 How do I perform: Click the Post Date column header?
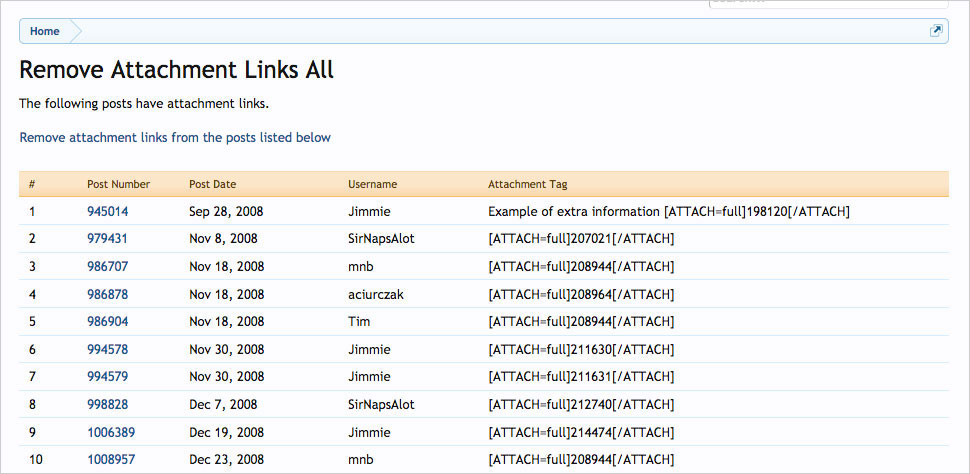click(x=212, y=185)
